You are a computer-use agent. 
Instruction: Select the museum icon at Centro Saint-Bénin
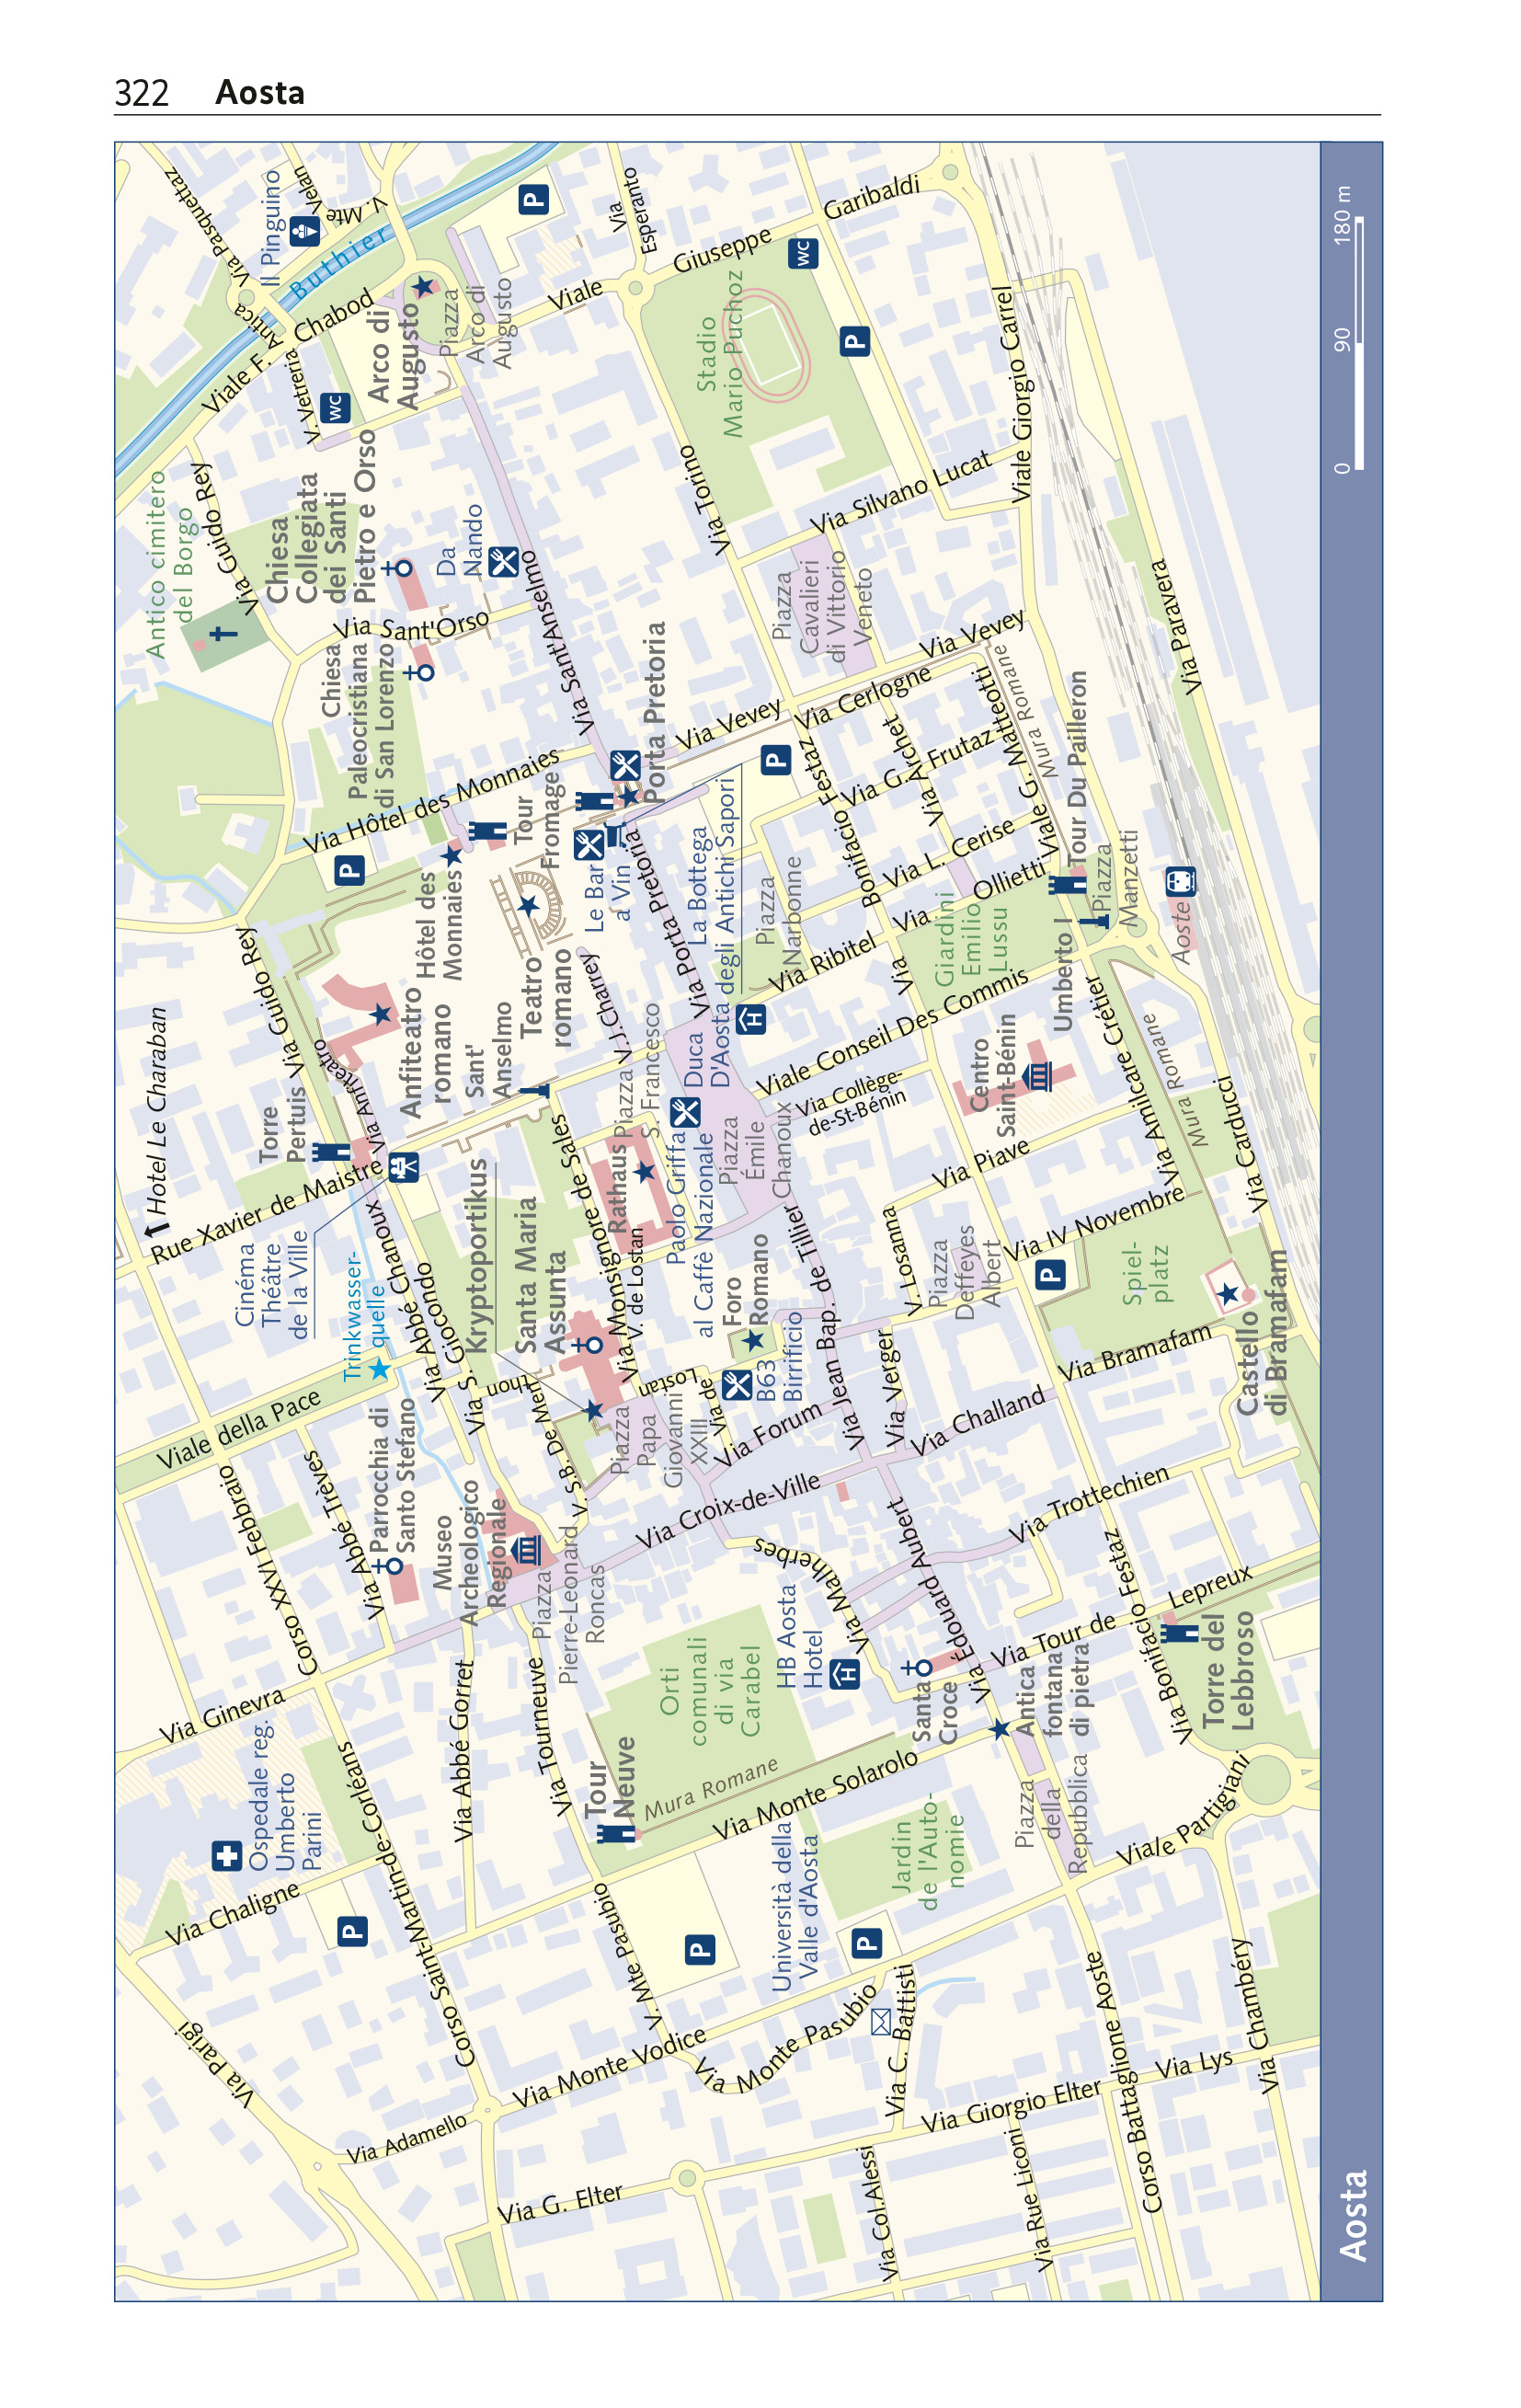click(1039, 1076)
